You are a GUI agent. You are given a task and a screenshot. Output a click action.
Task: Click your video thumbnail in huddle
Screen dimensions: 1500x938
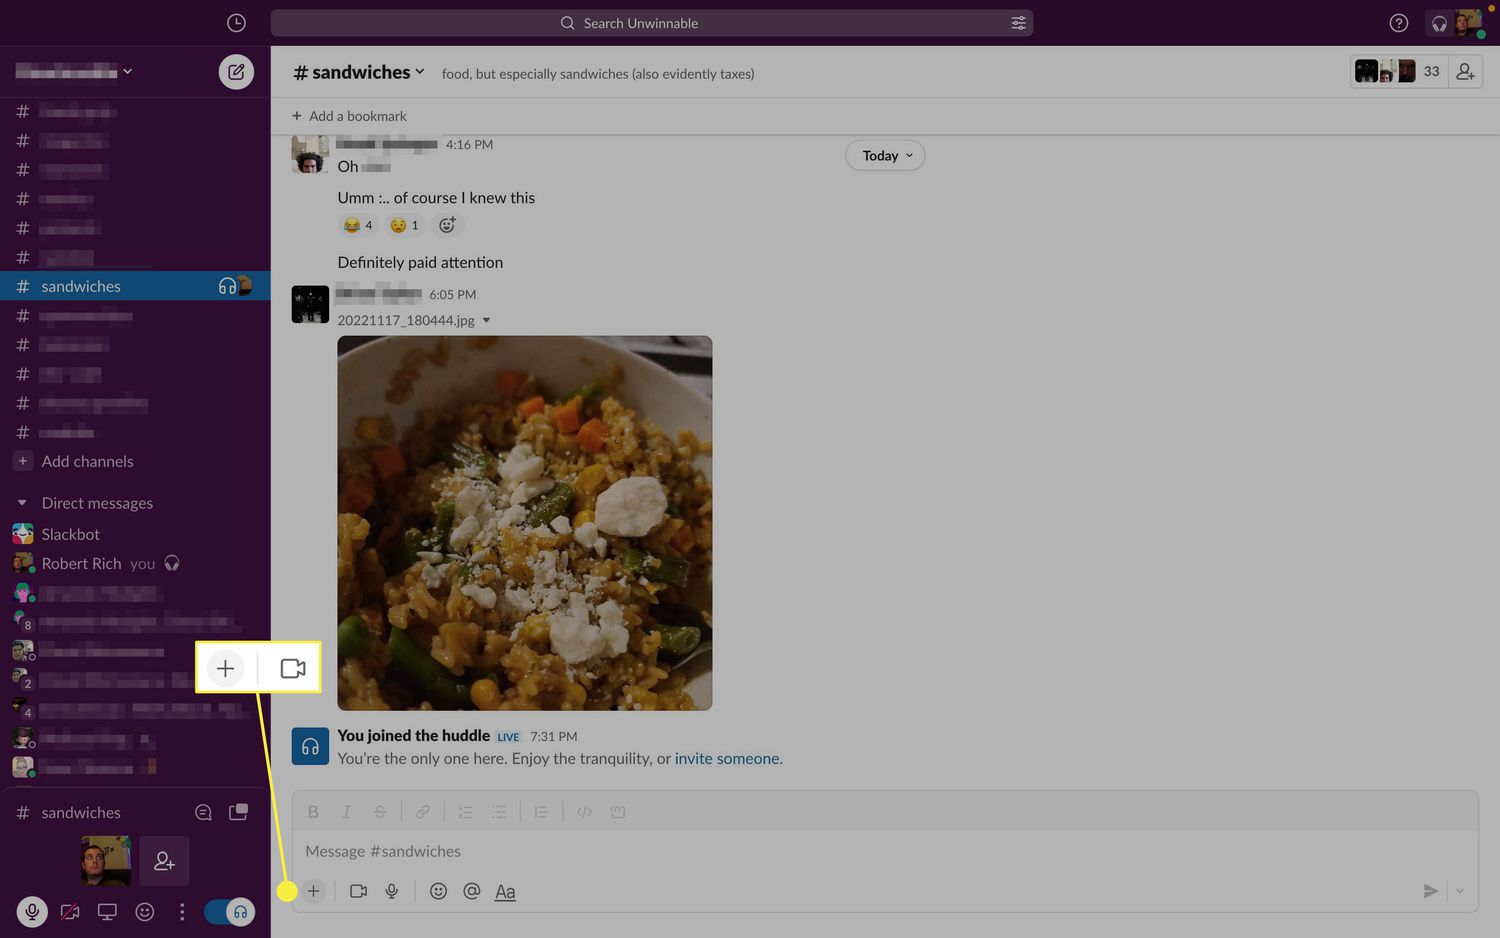coord(106,861)
